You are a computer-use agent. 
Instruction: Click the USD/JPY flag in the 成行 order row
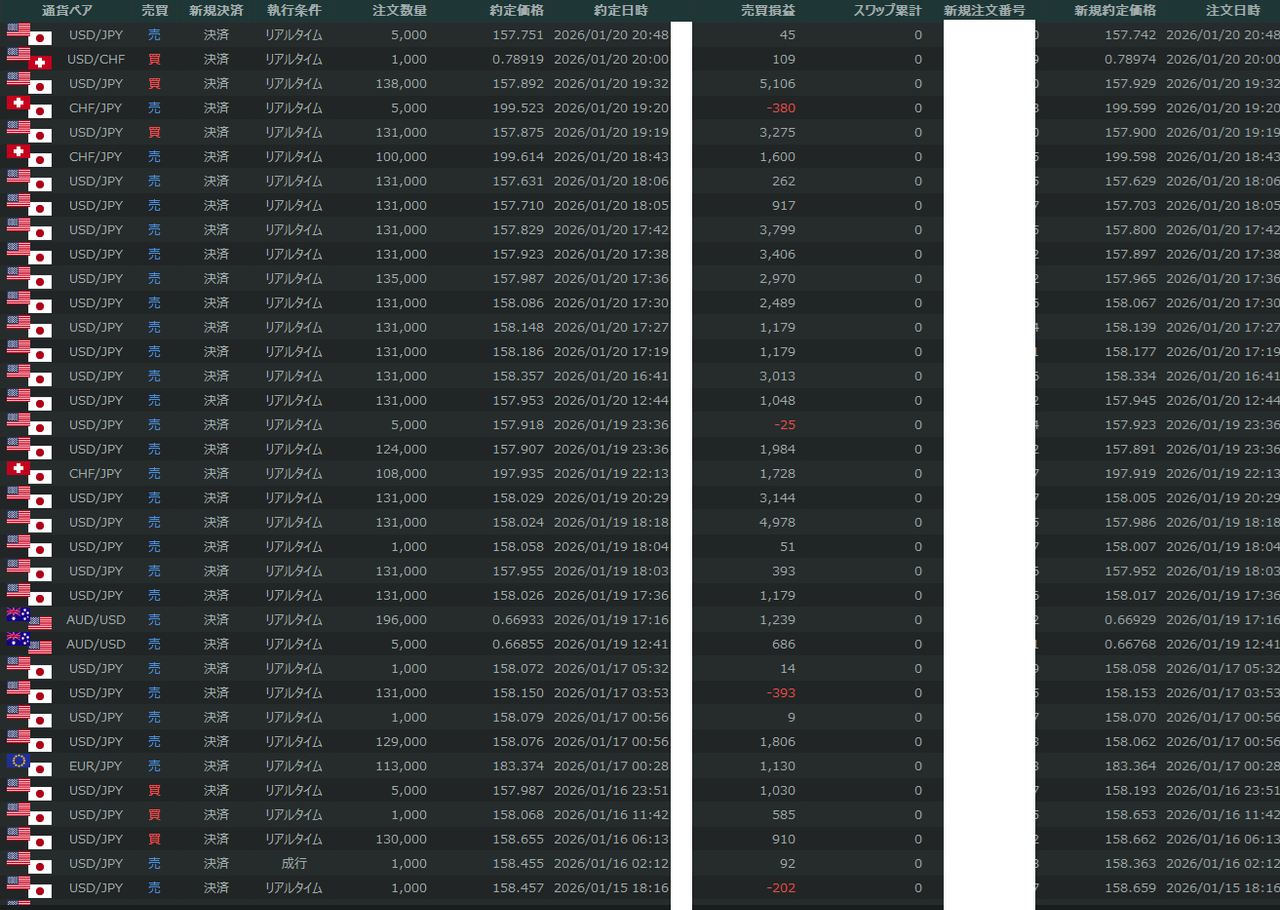click(29, 863)
